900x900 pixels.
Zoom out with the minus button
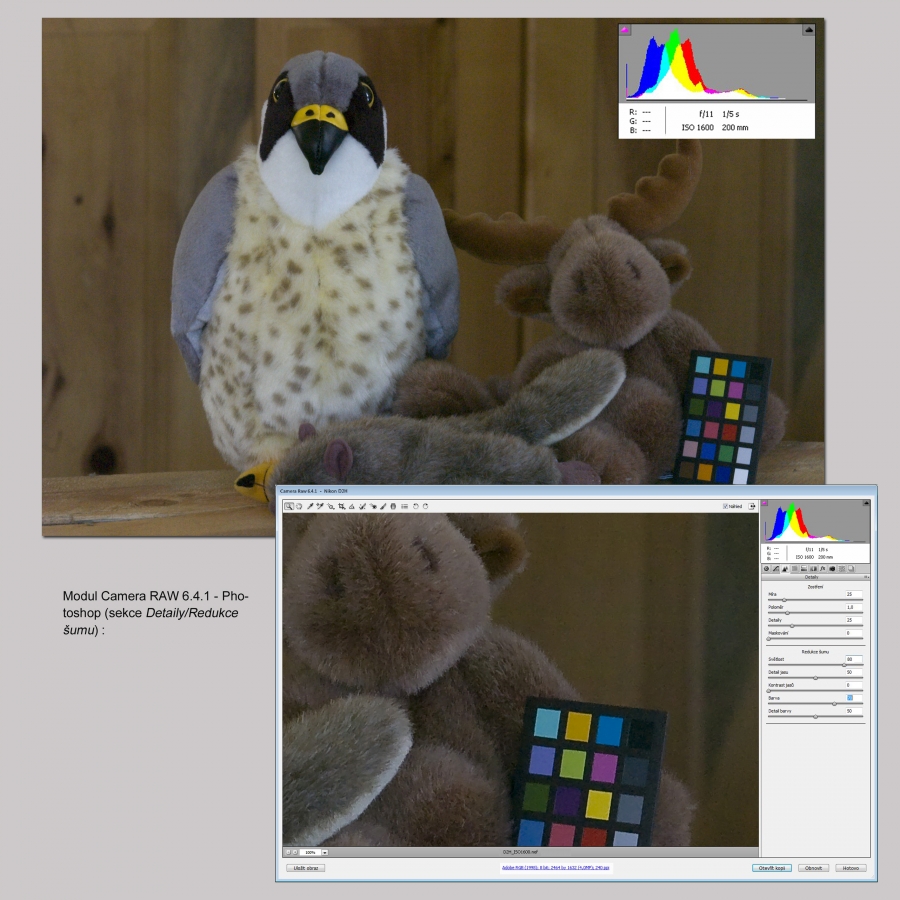[x=288, y=852]
